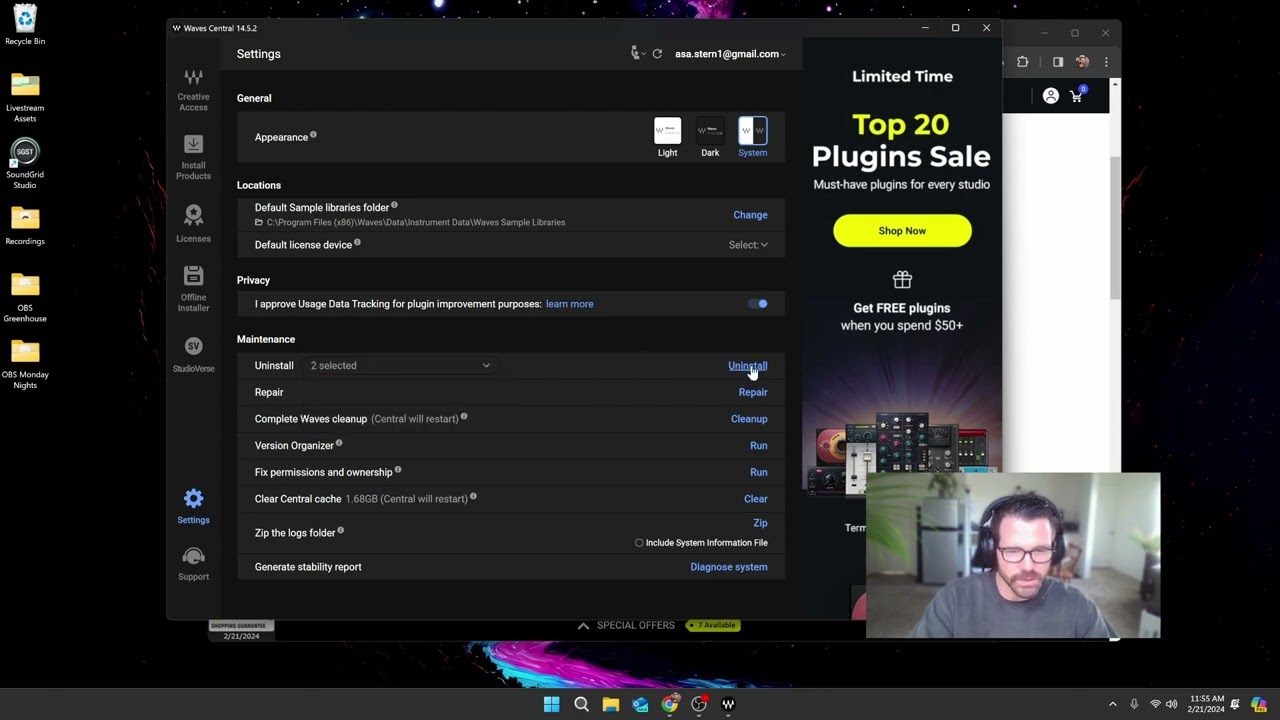The height and width of the screenshot is (720, 1280).
Task: Show info tooltip for Appearance
Action: pyautogui.click(x=313, y=135)
